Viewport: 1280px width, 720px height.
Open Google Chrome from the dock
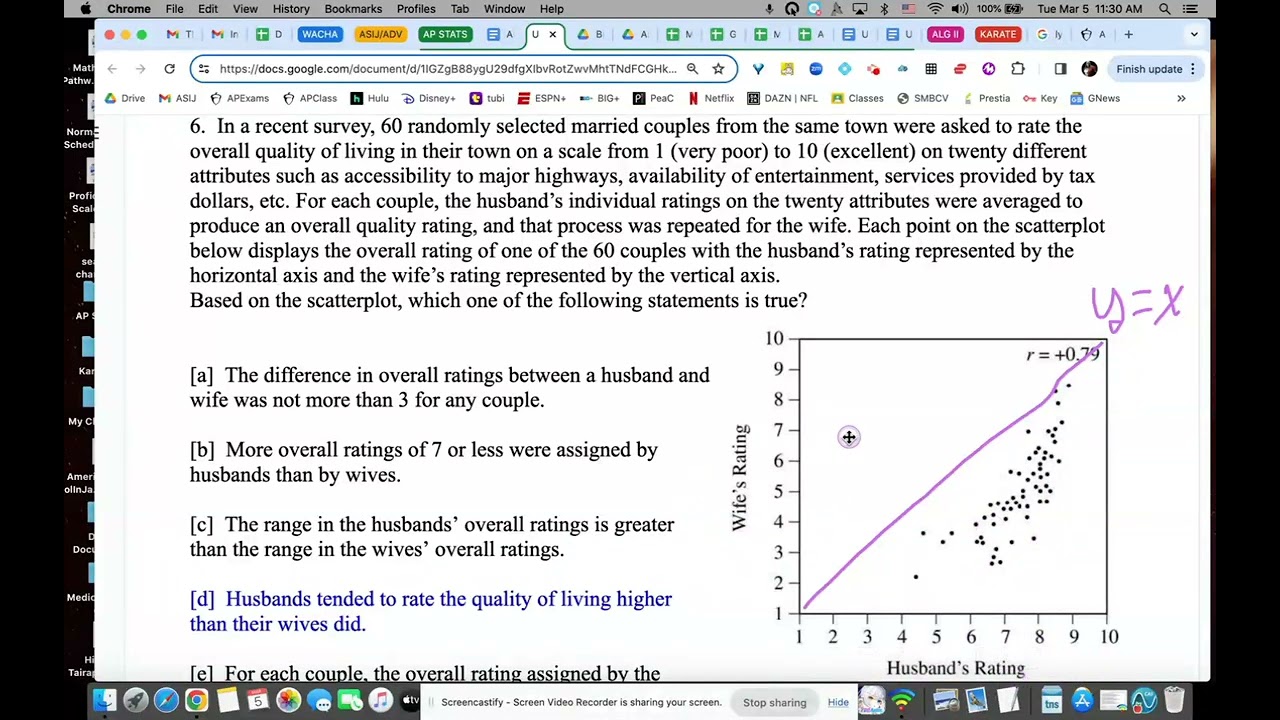[x=196, y=700]
